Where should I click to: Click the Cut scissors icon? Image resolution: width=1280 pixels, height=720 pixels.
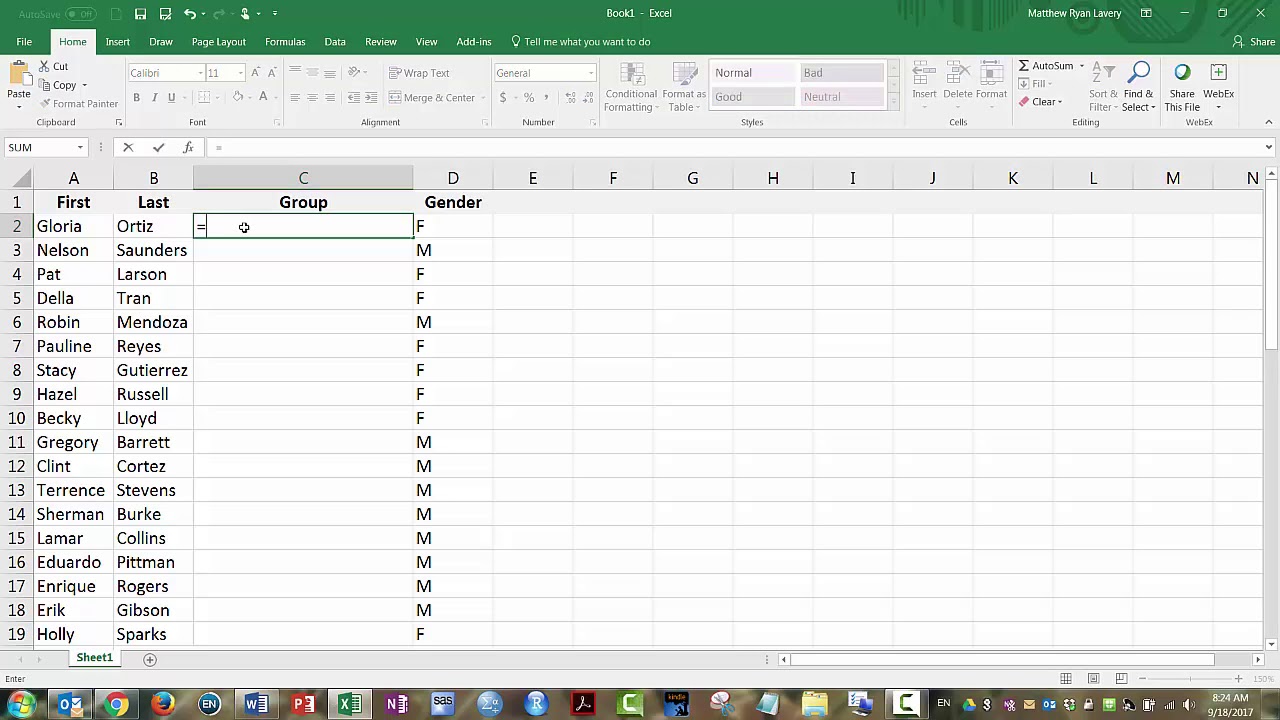(45, 67)
